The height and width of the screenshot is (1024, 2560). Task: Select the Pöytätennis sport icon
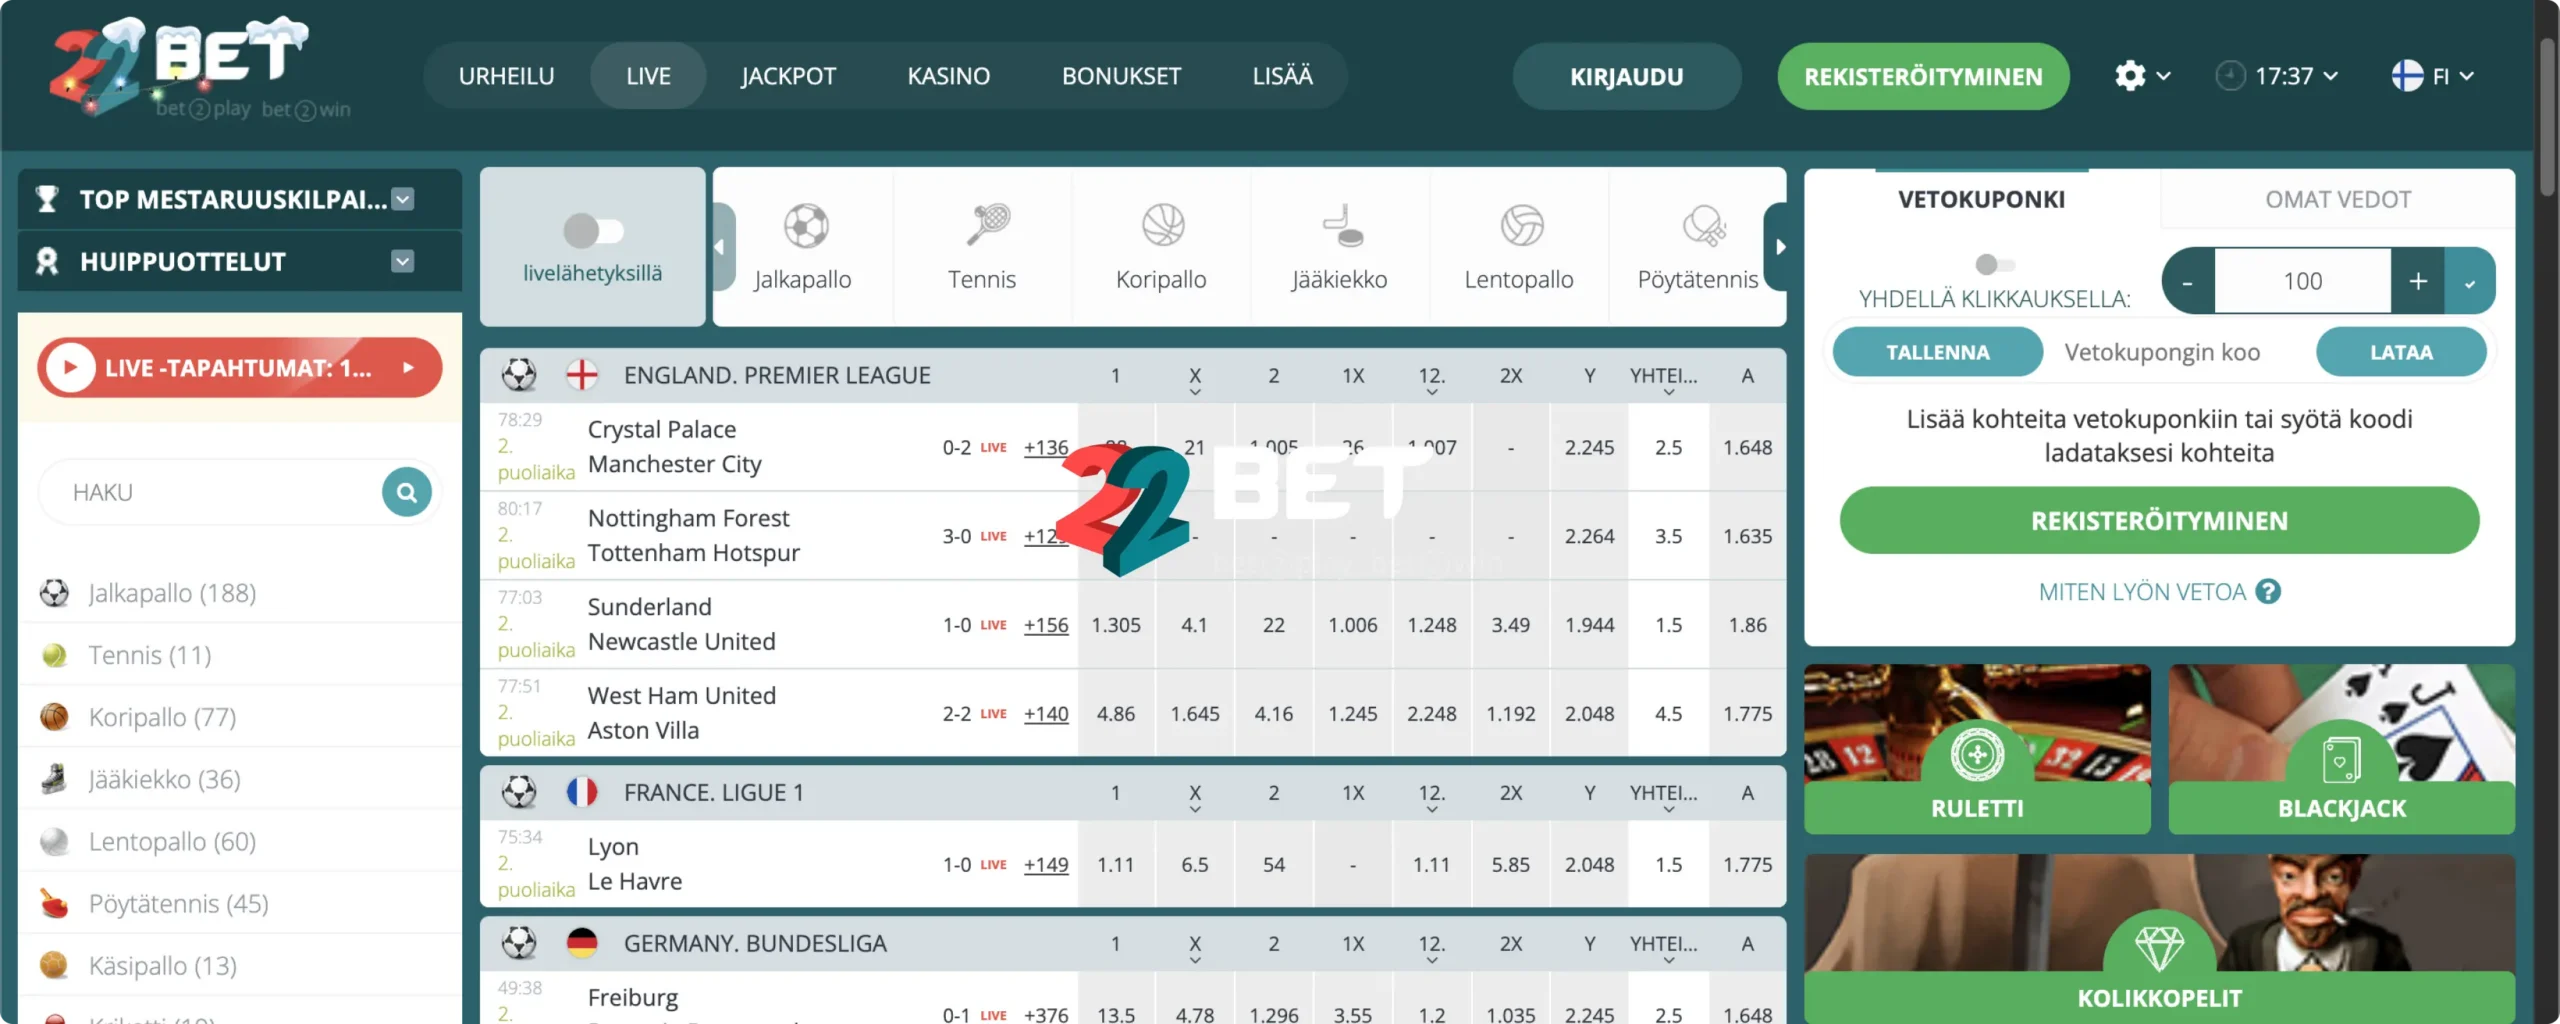point(1703,225)
